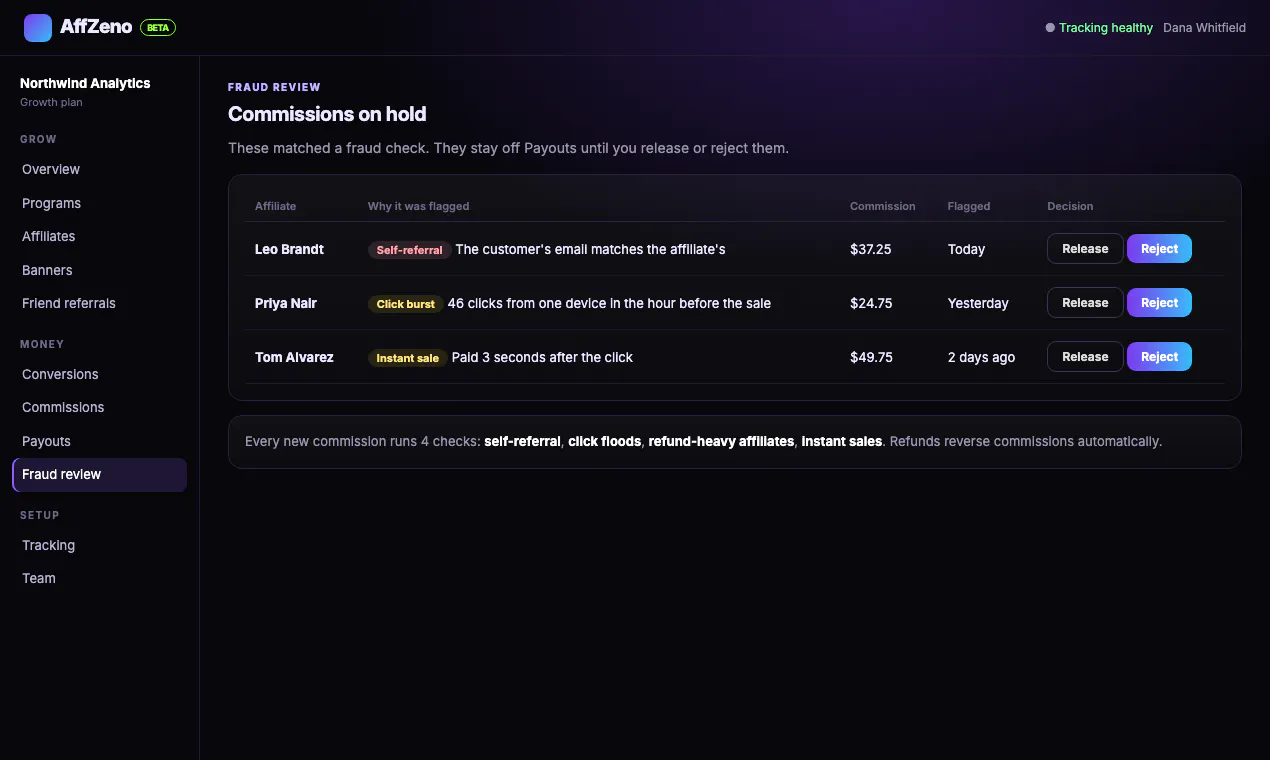The height and width of the screenshot is (760, 1270).
Task: Click the $37.25 commission amount
Action: tap(870, 249)
